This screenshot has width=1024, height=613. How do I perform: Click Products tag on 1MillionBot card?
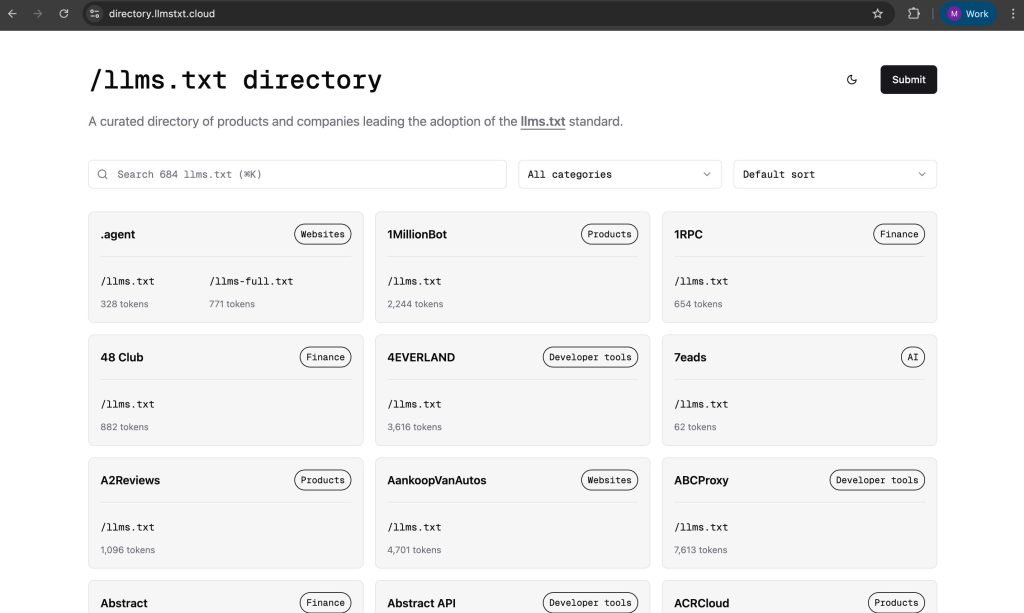coord(609,234)
